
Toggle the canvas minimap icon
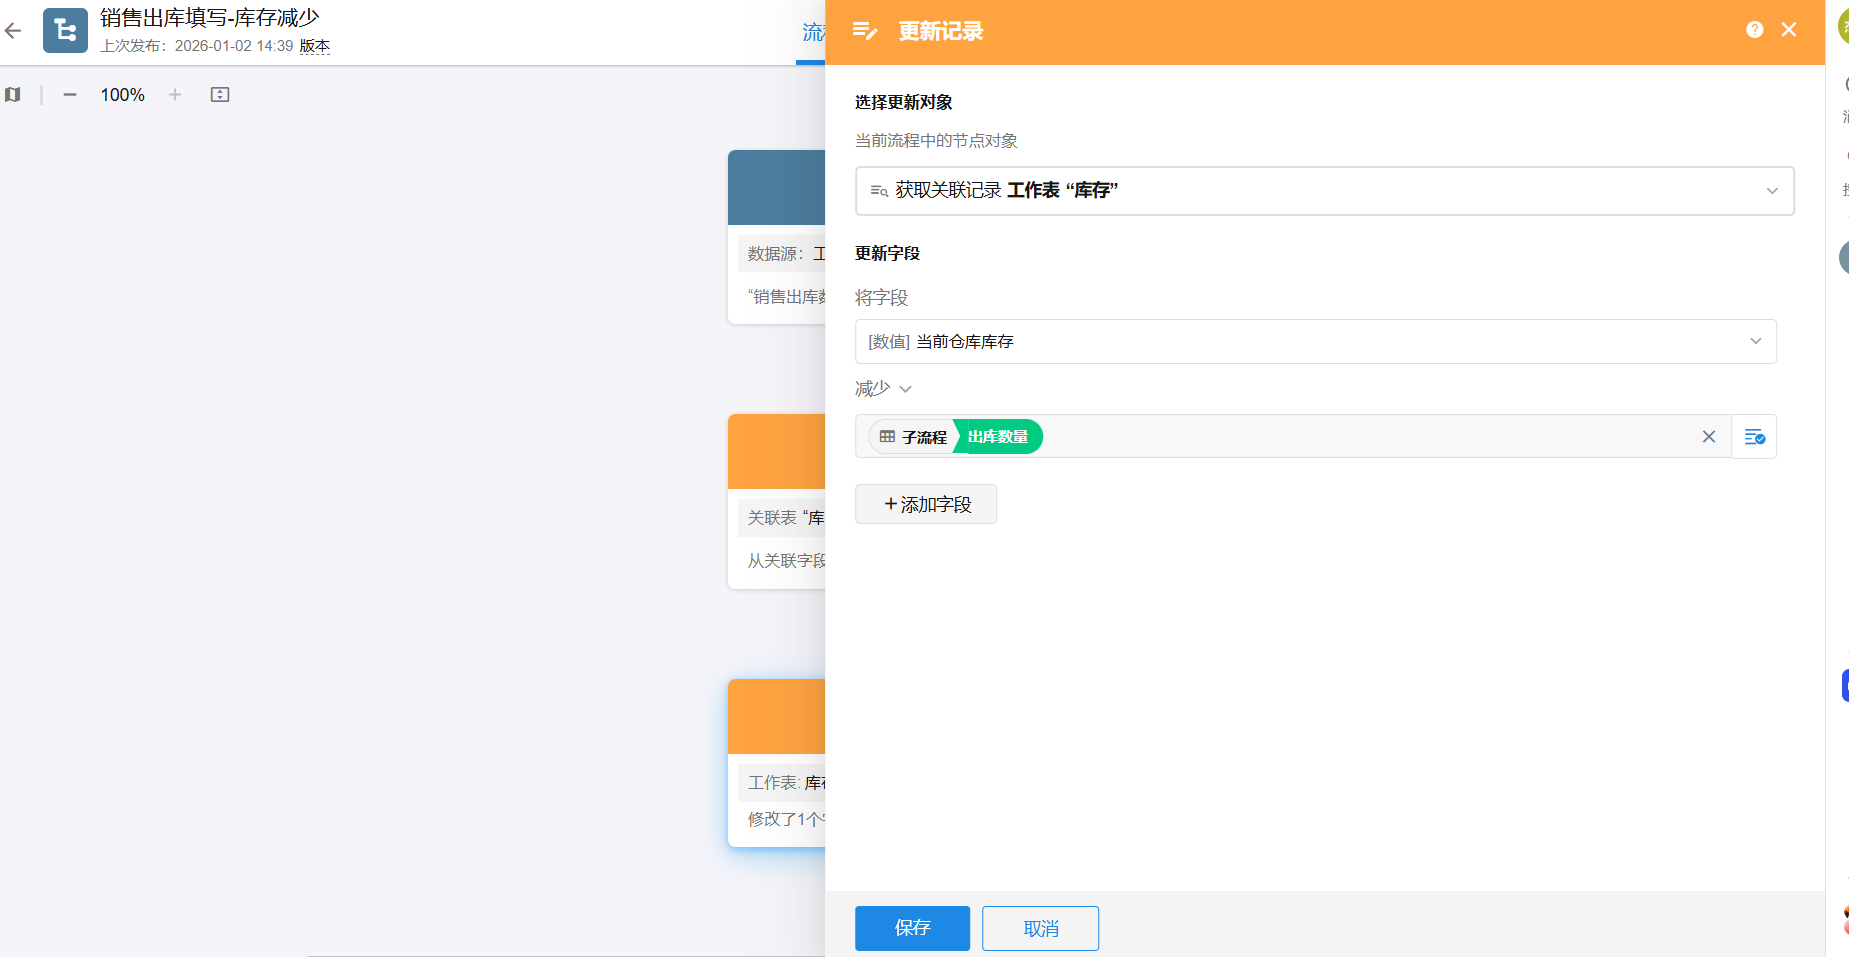tap(13, 95)
